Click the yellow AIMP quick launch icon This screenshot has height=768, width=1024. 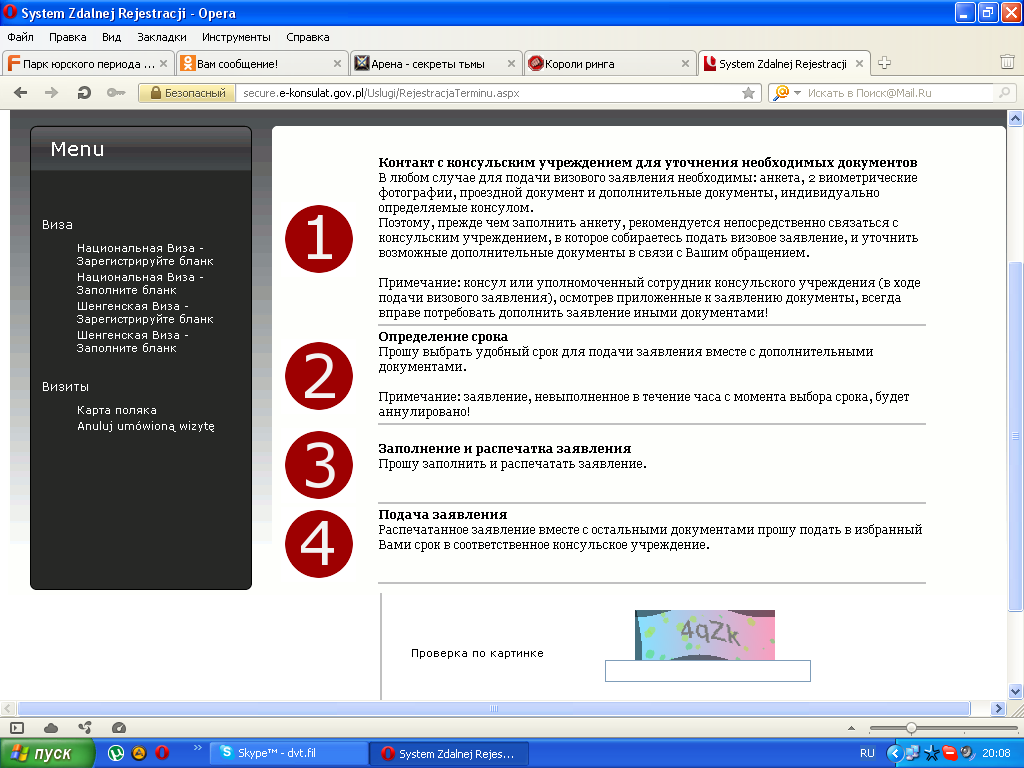tap(139, 753)
